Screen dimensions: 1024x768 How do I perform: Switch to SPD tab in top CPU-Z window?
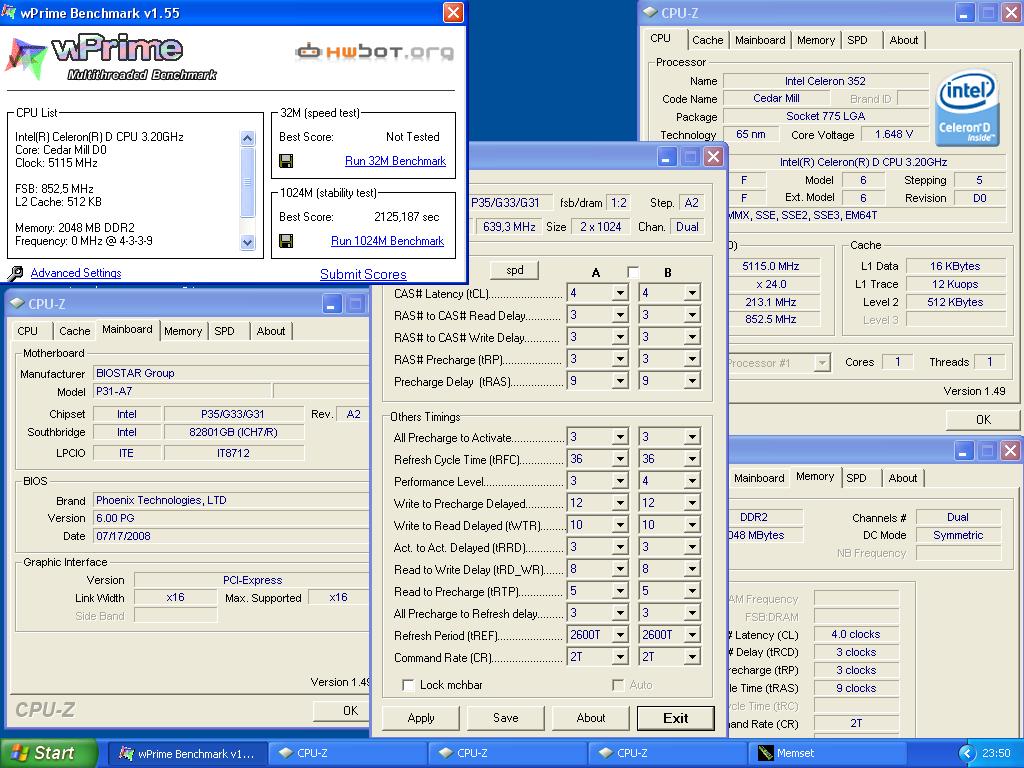[857, 40]
